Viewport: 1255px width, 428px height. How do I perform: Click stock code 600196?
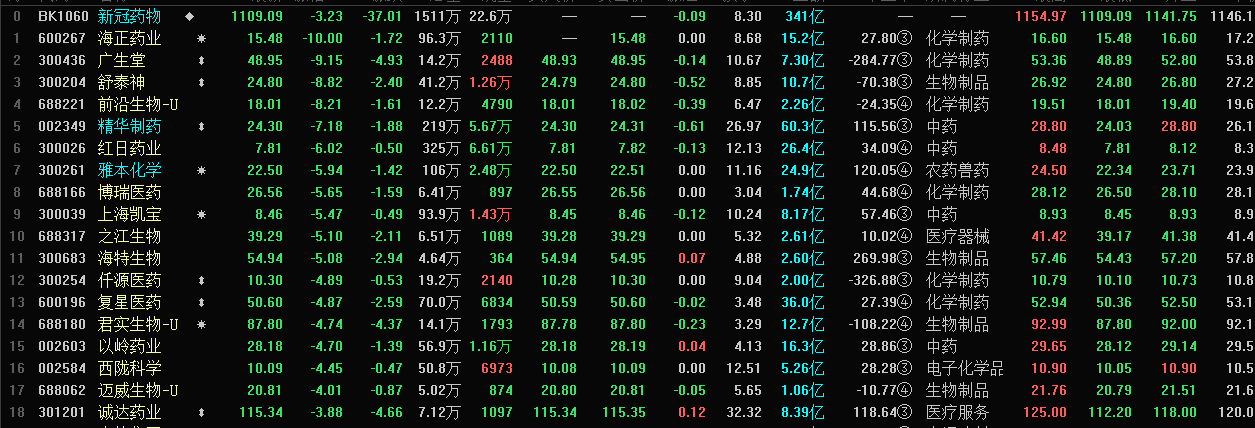click(x=62, y=302)
